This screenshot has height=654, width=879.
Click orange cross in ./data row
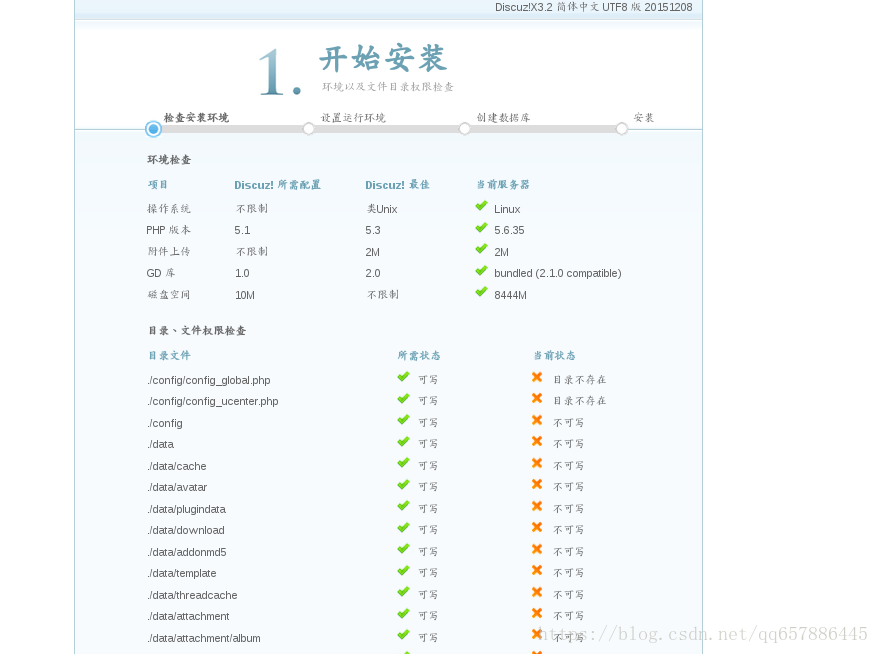click(537, 441)
